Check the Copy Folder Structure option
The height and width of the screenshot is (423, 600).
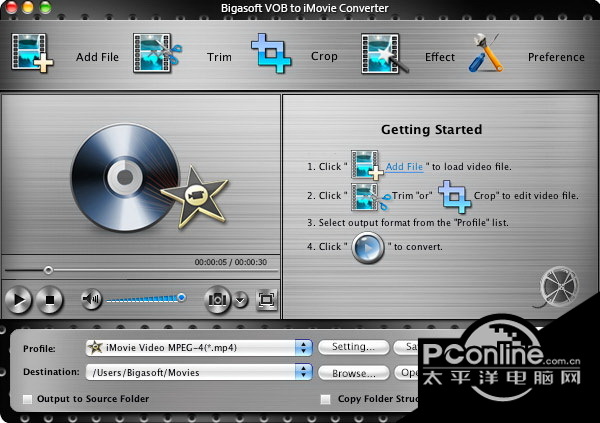(x=325, y=399)
